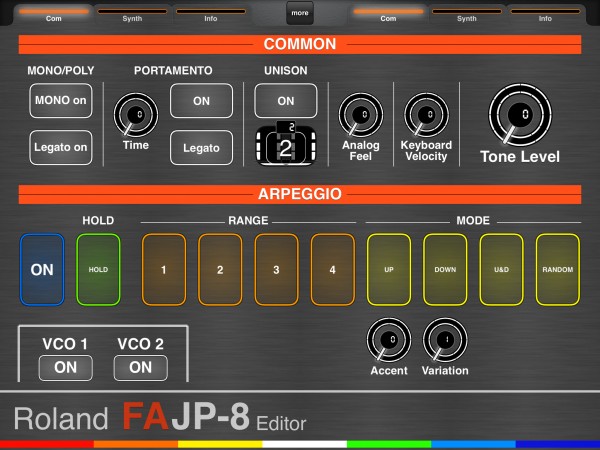
Task: Click the ARPEGGIO section header text
Action: (300, 194)
